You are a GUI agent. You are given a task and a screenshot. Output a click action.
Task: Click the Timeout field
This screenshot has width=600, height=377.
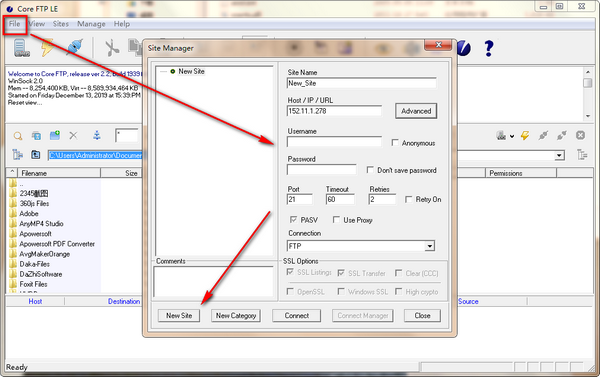click(x=340, y=199)
